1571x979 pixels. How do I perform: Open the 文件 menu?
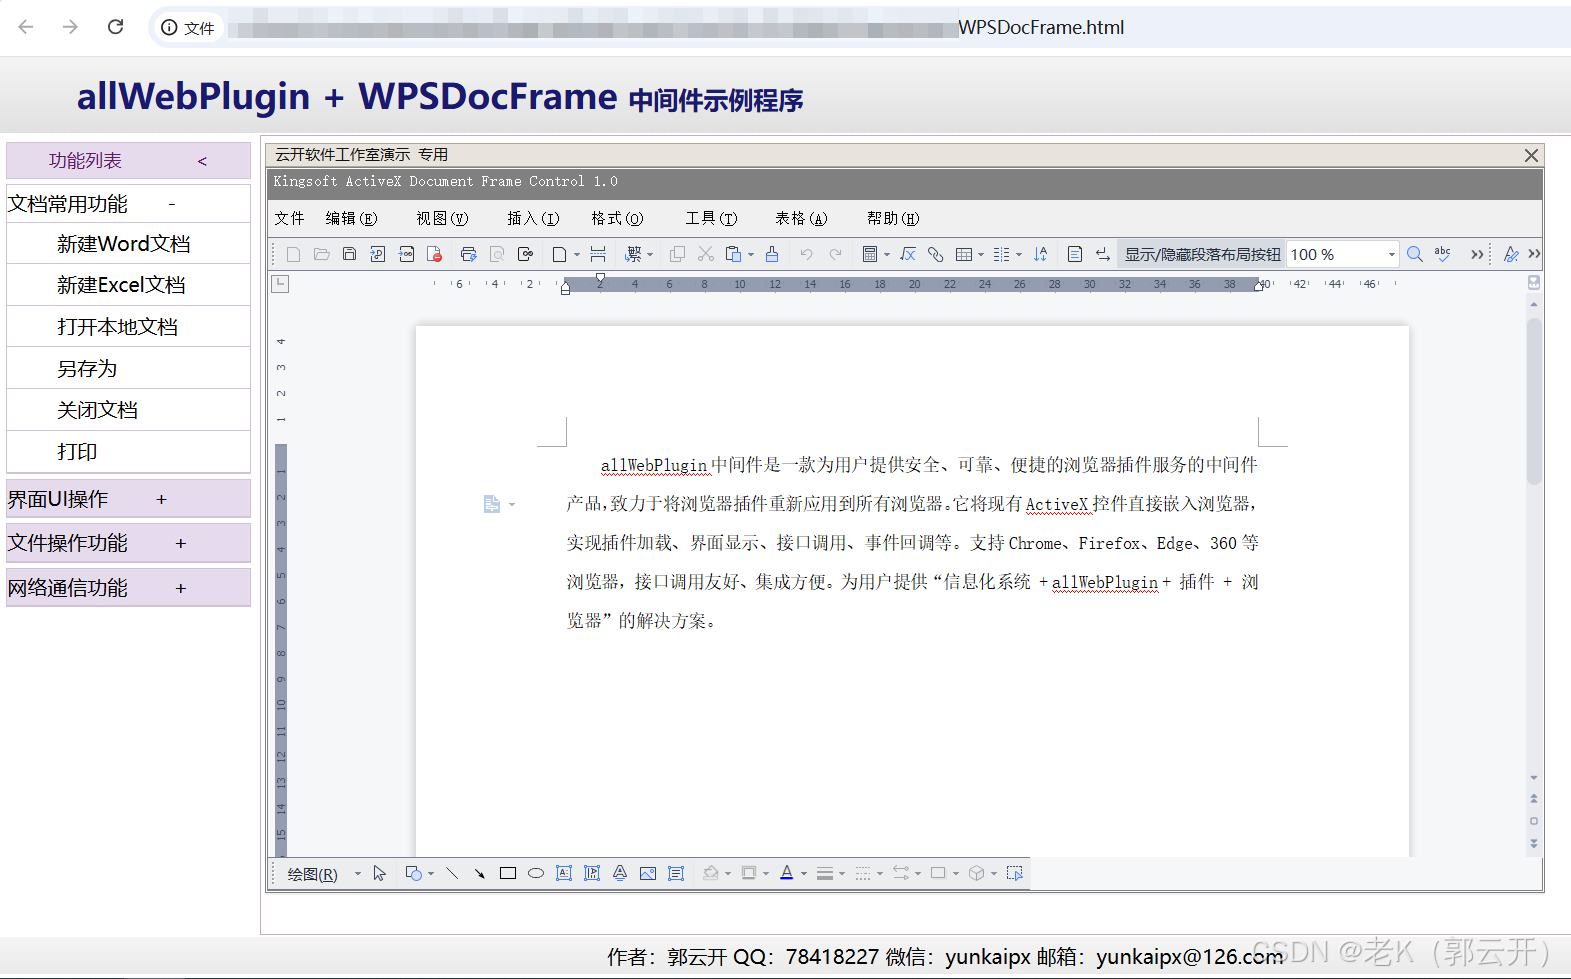289,218
